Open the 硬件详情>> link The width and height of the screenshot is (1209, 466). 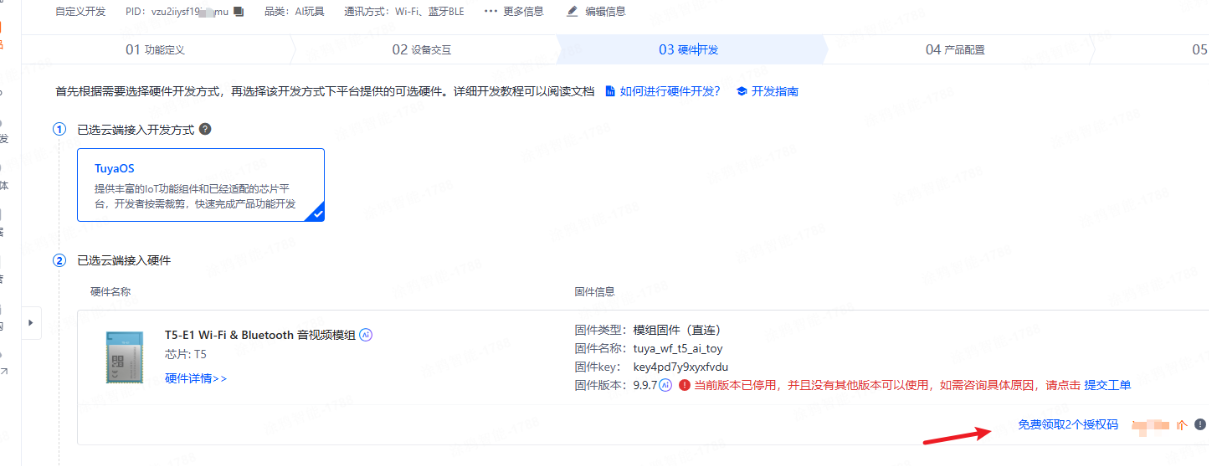(196, 378)
